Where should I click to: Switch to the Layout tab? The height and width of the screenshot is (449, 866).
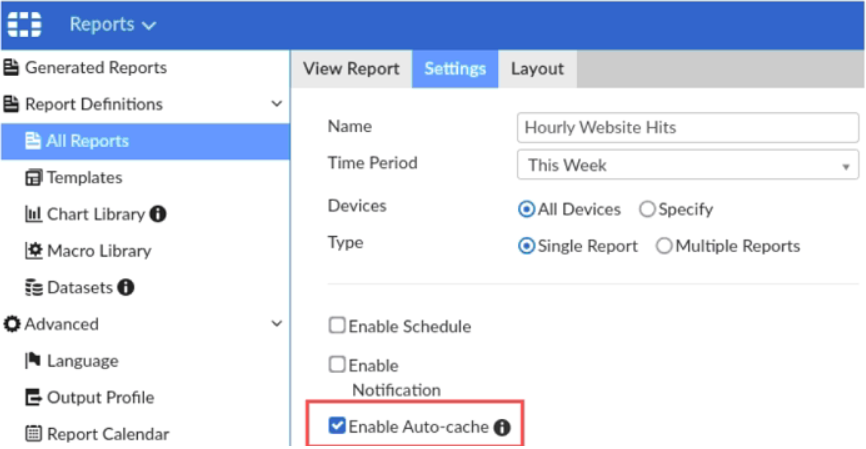pos(537,69)
